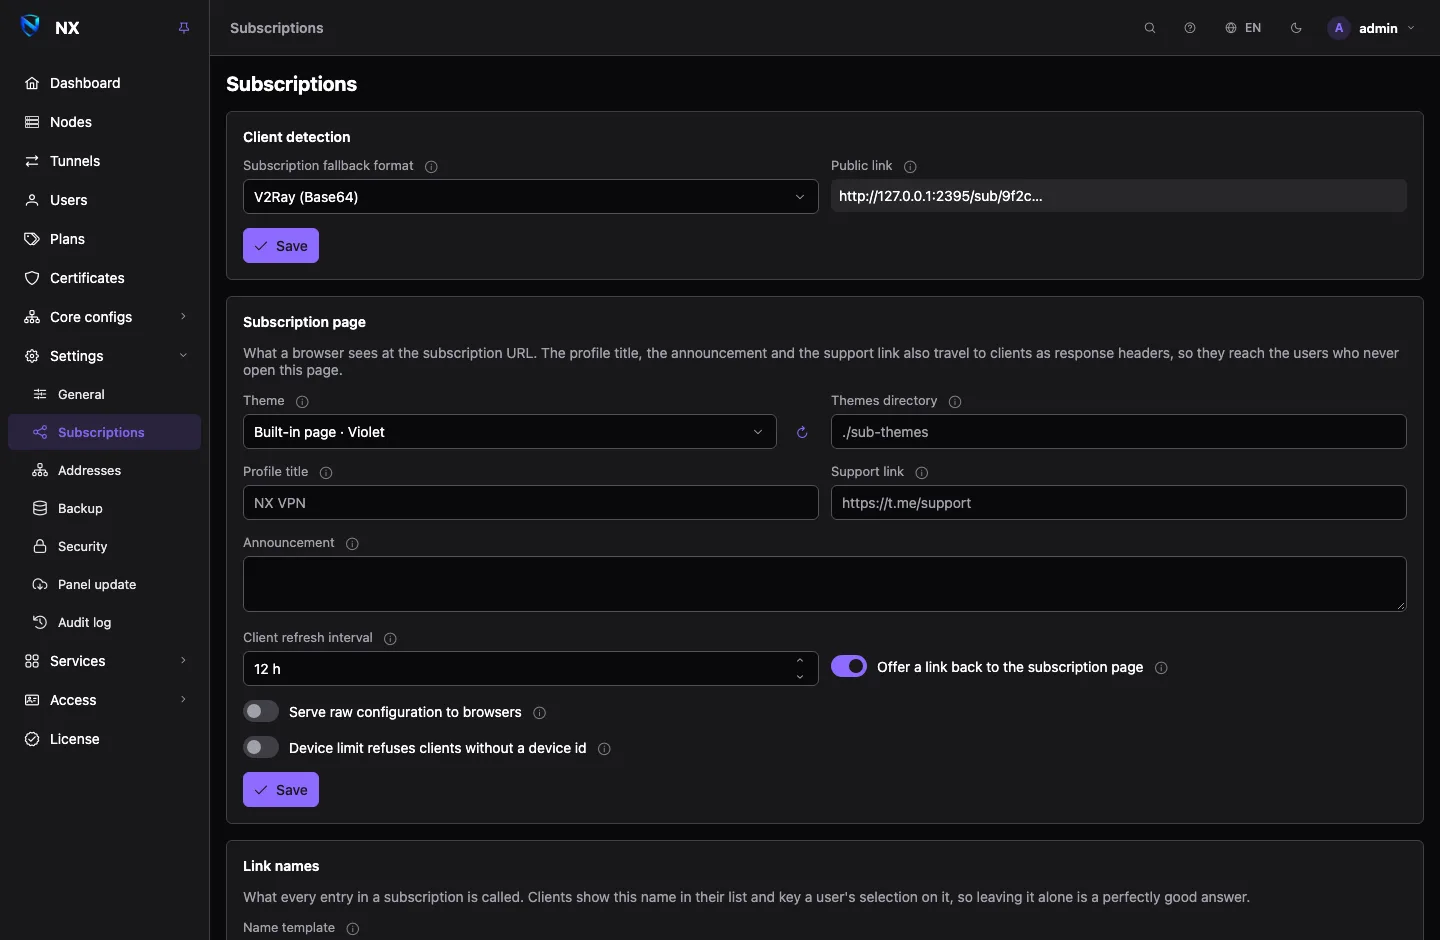Show info for Public link

pos(910,167)
